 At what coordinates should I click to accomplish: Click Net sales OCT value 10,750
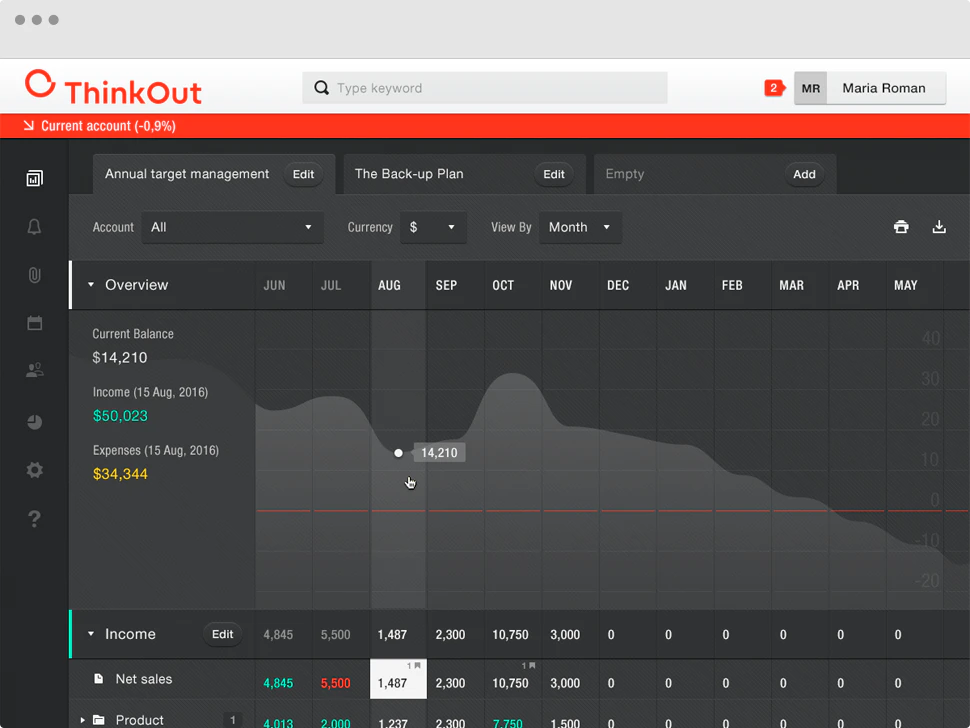click(510, 683)
